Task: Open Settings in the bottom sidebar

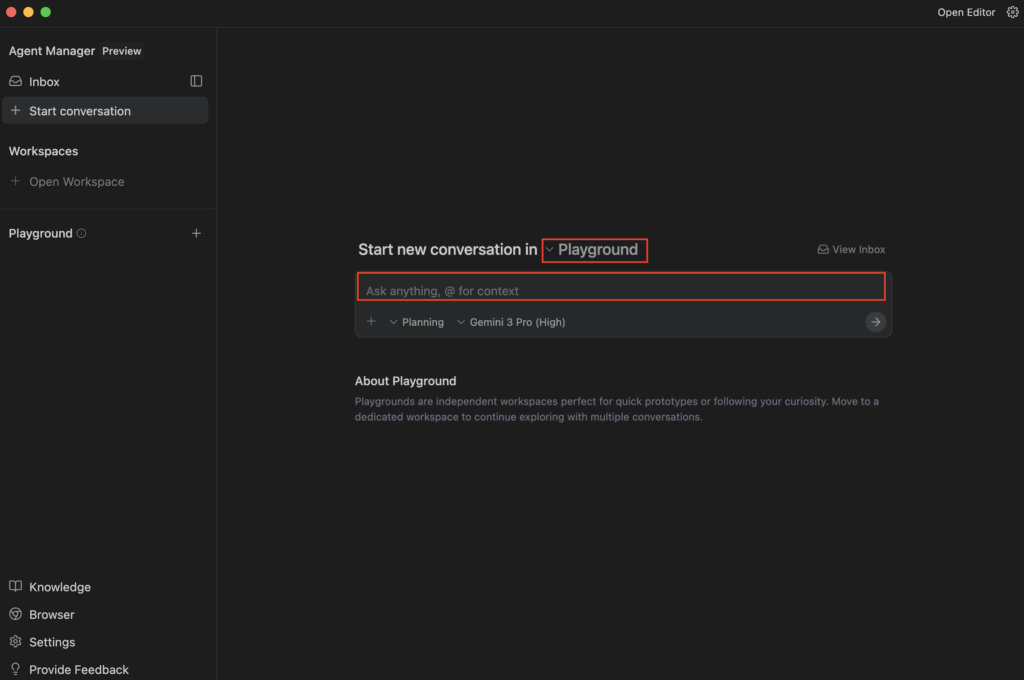Action: [51, 642]
